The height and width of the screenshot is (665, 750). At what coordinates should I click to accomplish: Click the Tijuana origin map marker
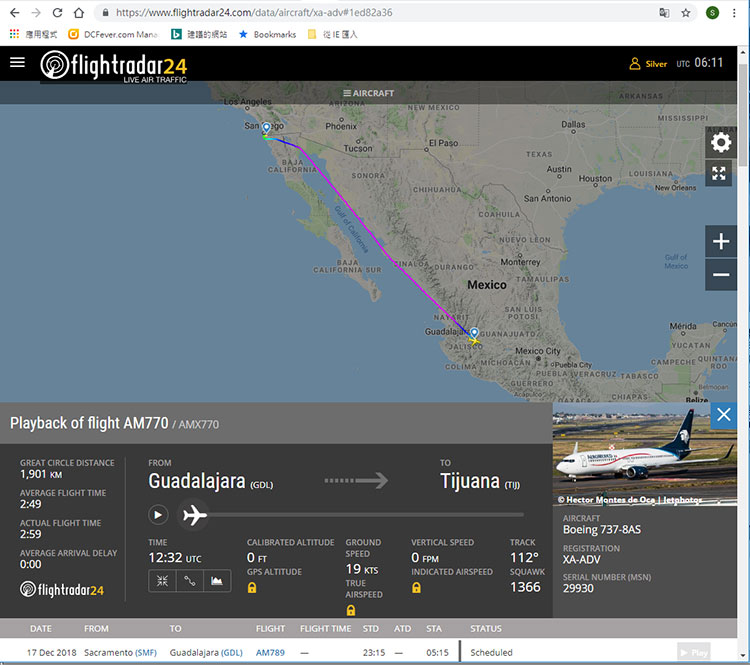266,128
